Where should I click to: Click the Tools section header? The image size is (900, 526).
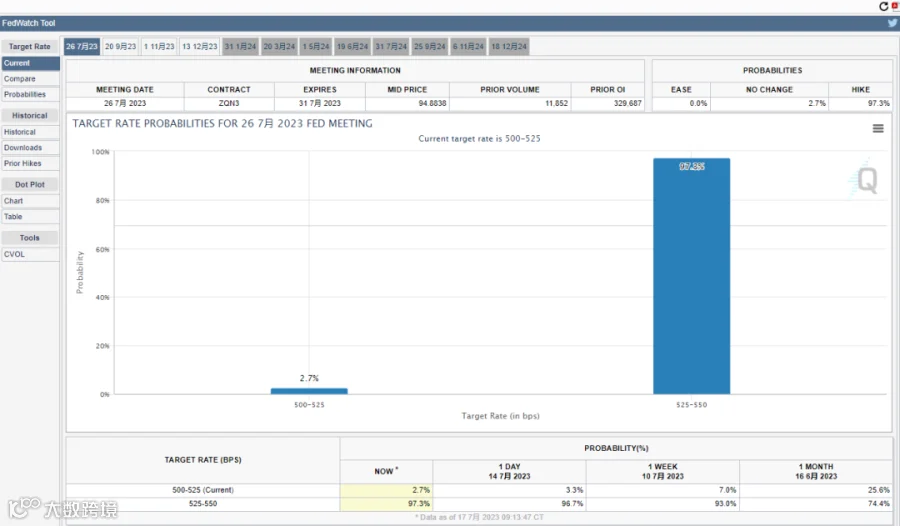30,238
